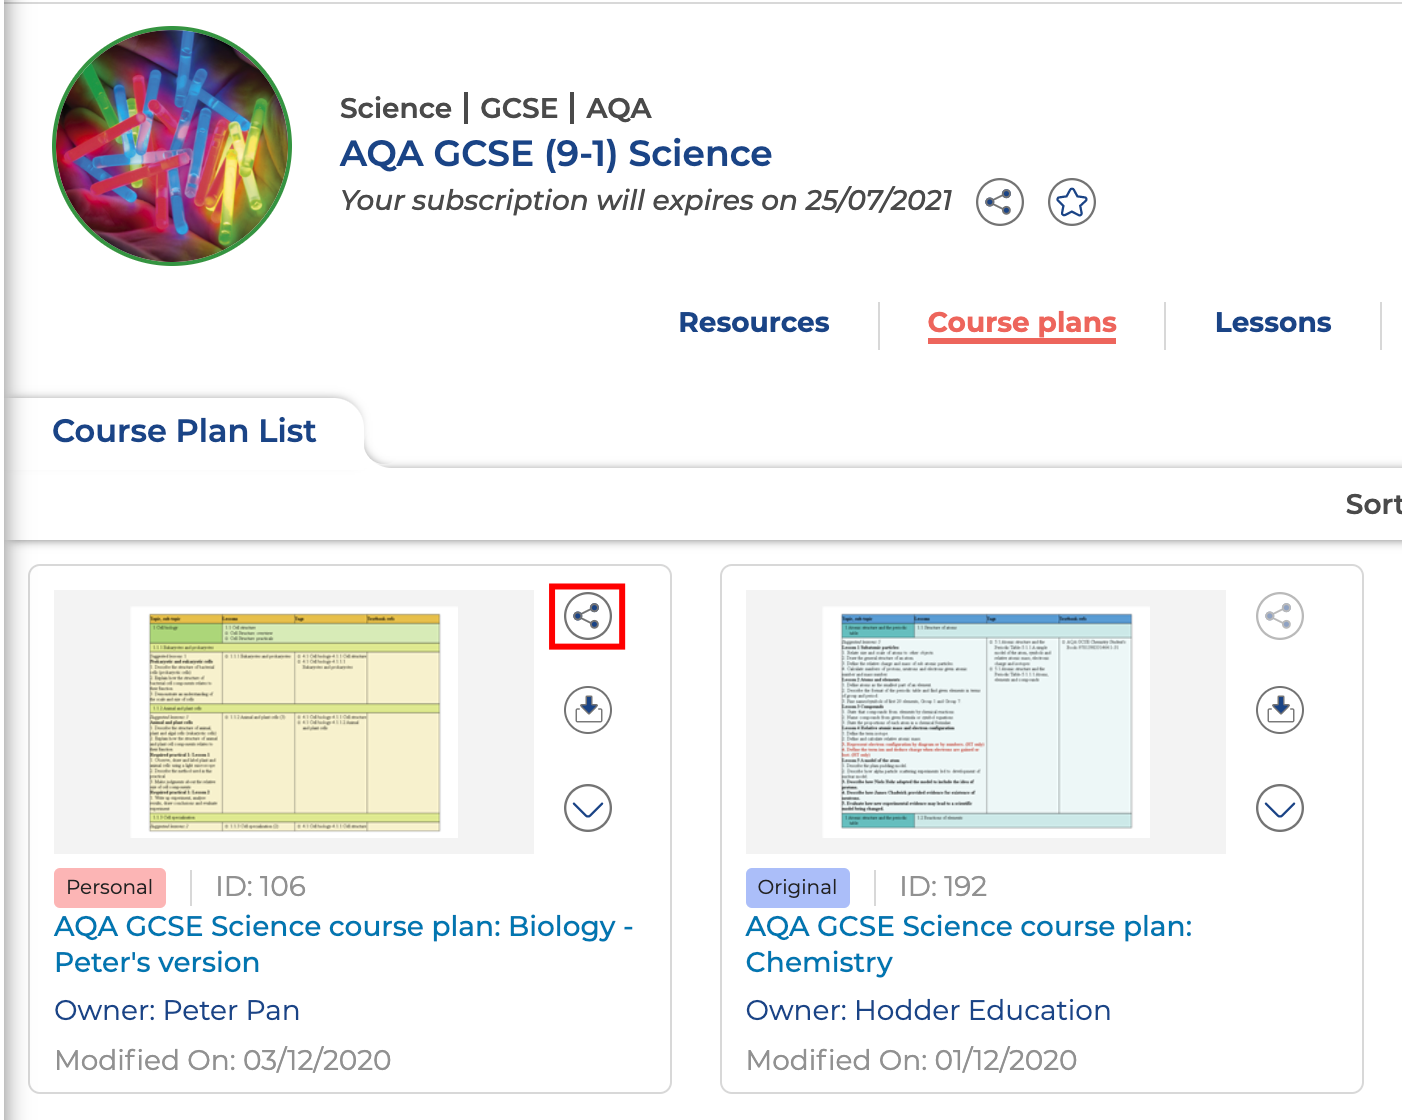Select the Course plans tab
The height and width of the screenshot is (1120, 1402).
pos(1021,323)
